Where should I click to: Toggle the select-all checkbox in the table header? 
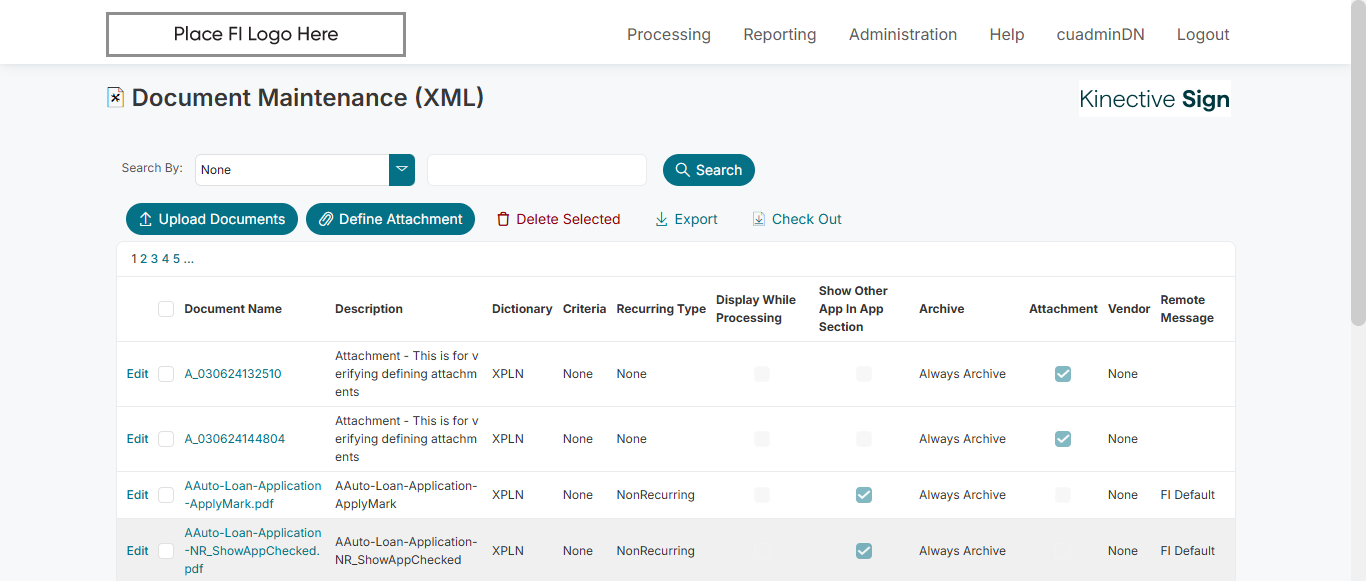pos(166,309)
